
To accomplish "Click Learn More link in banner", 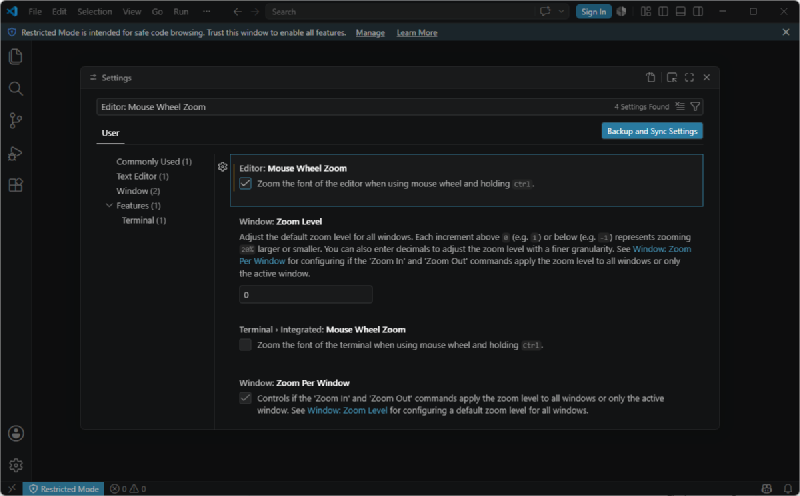I will [x=417, y=33].
